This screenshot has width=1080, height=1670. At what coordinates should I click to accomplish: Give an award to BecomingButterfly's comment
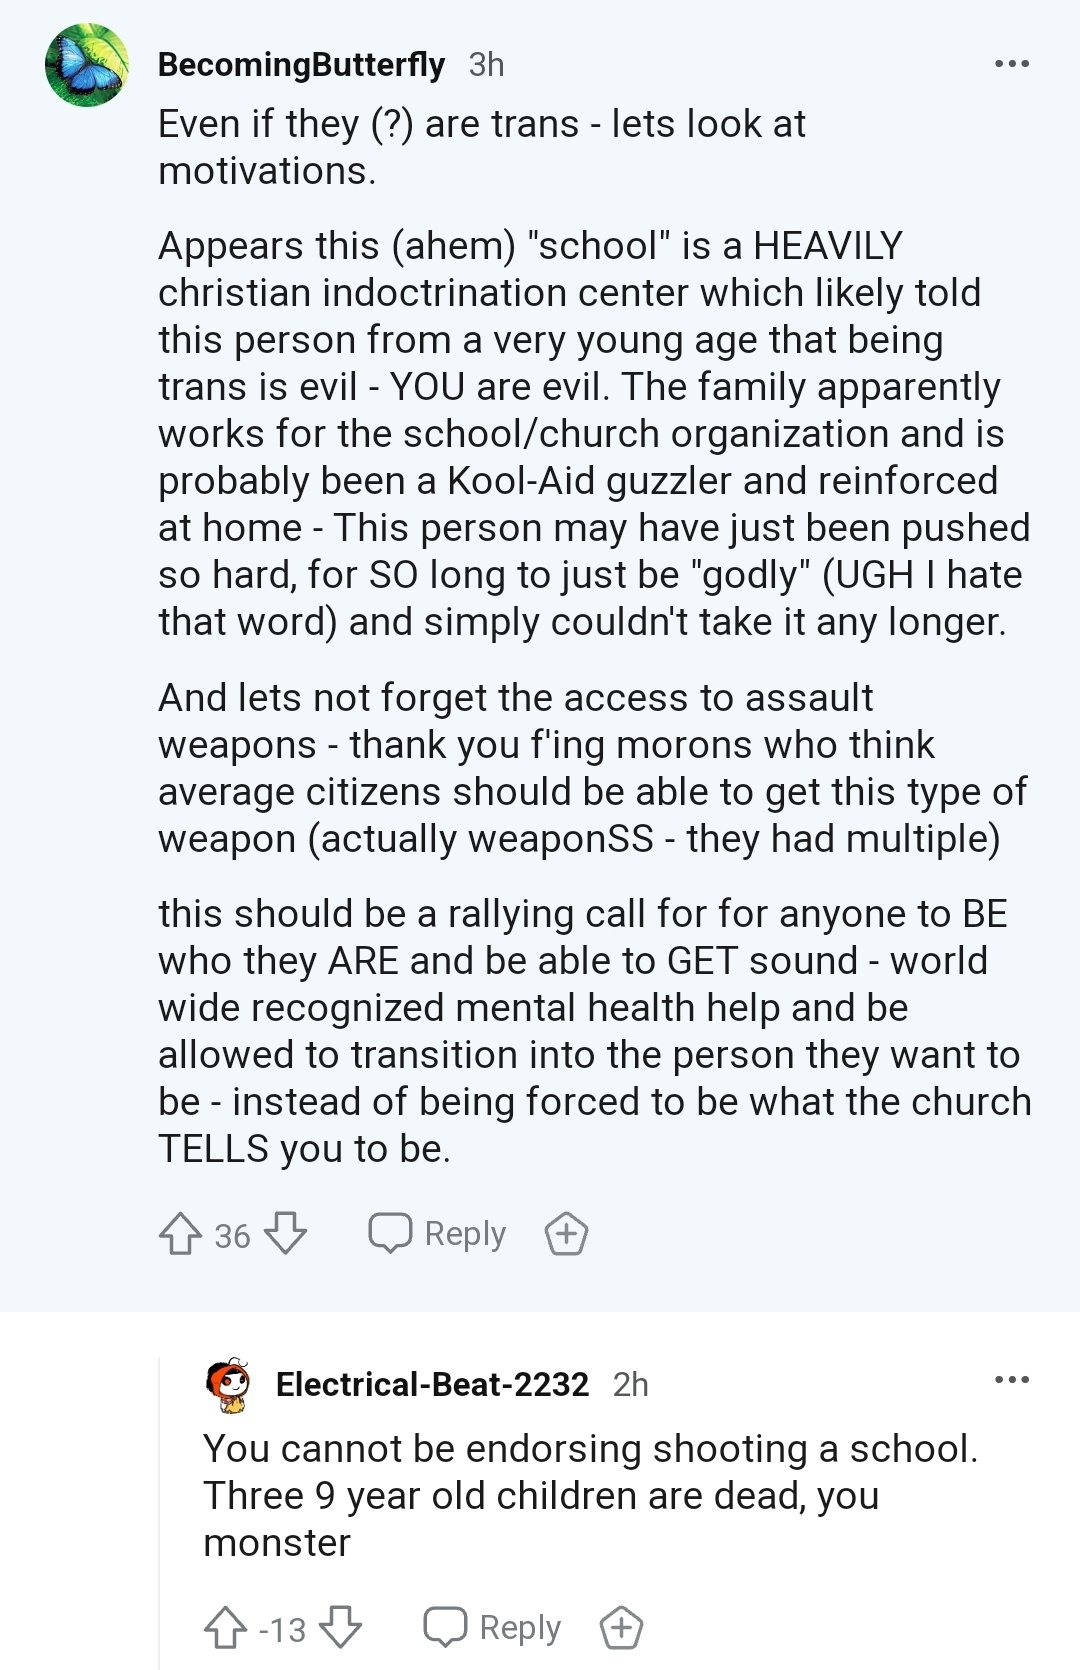(x=566, y=1234)
